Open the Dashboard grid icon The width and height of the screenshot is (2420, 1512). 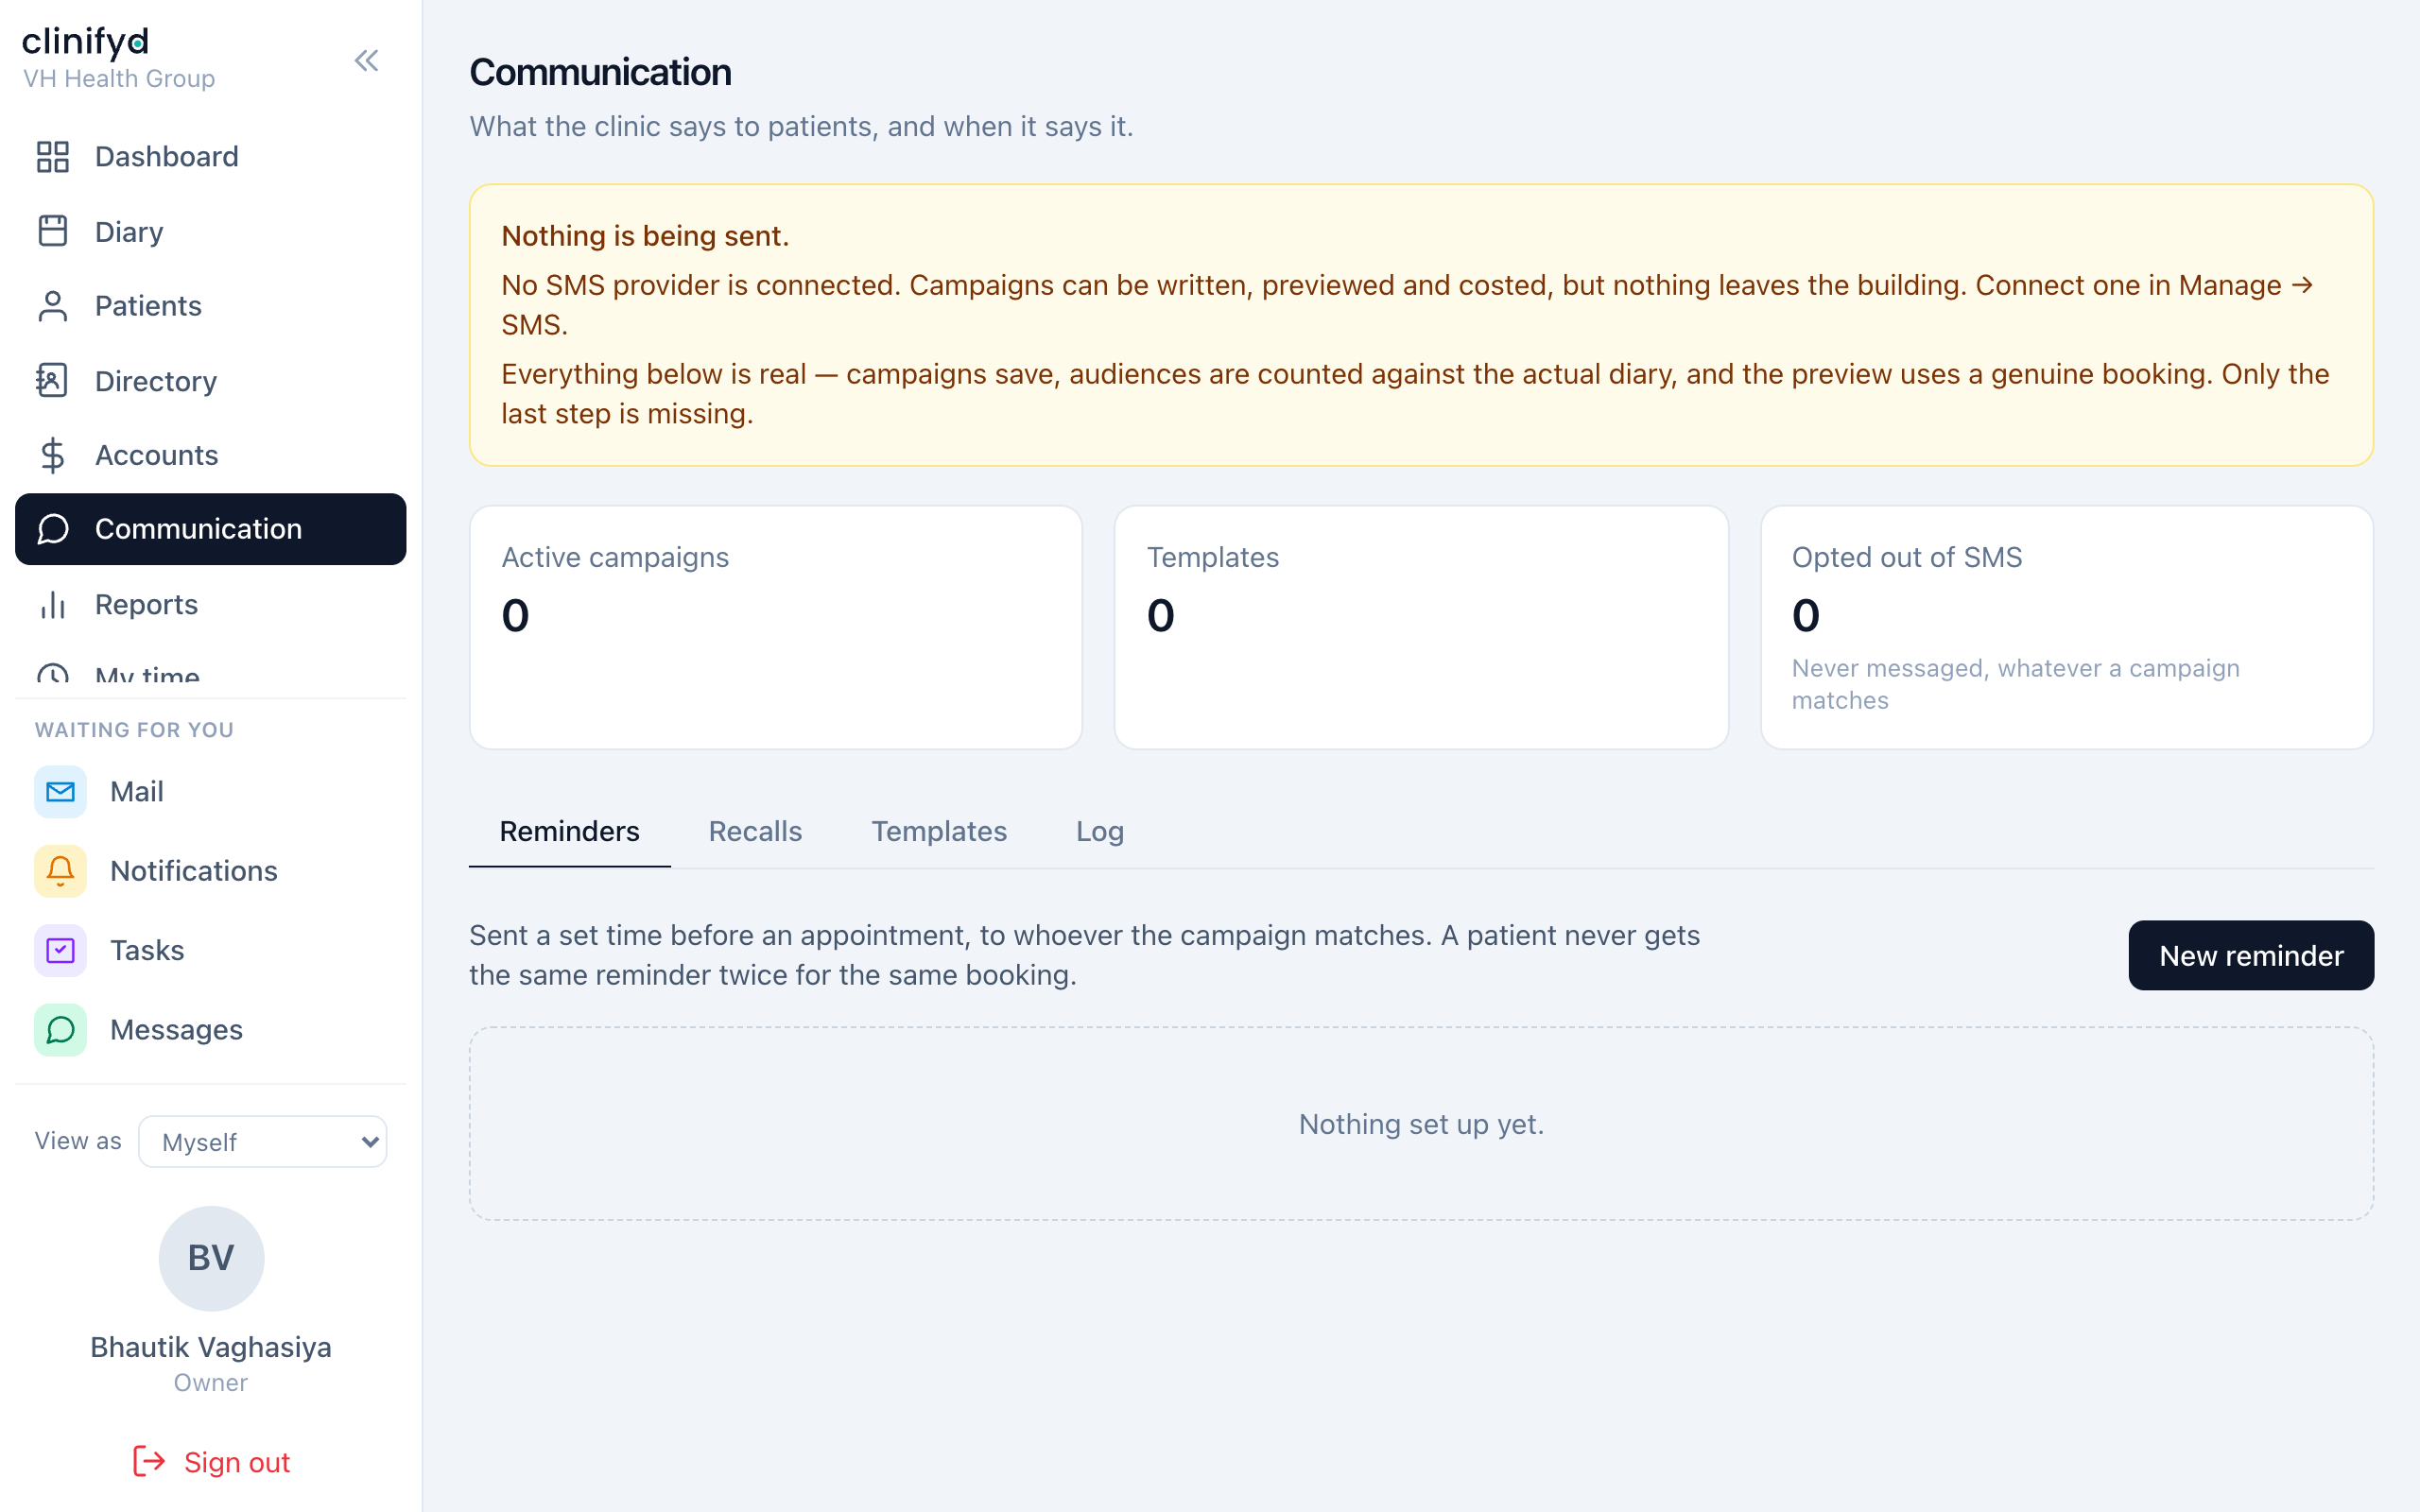tap(53, 157)
